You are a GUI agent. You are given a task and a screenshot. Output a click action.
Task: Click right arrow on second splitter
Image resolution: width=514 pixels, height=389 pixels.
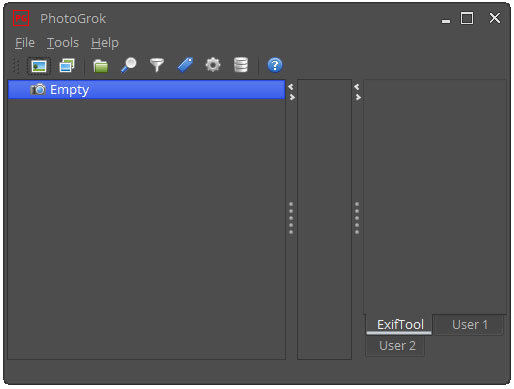click(x=358, y=97)
